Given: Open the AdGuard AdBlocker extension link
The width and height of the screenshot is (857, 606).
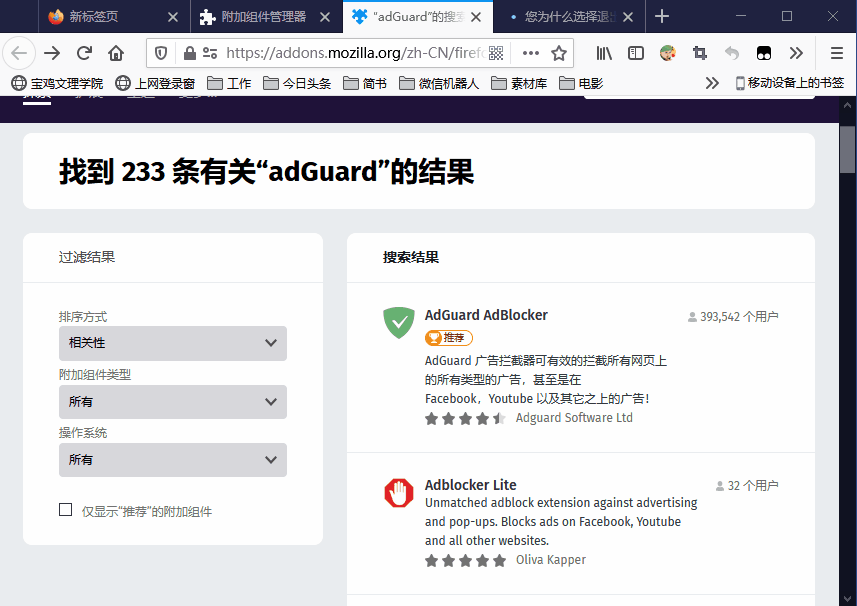Looking at the screenshot, I should (486, 315).
